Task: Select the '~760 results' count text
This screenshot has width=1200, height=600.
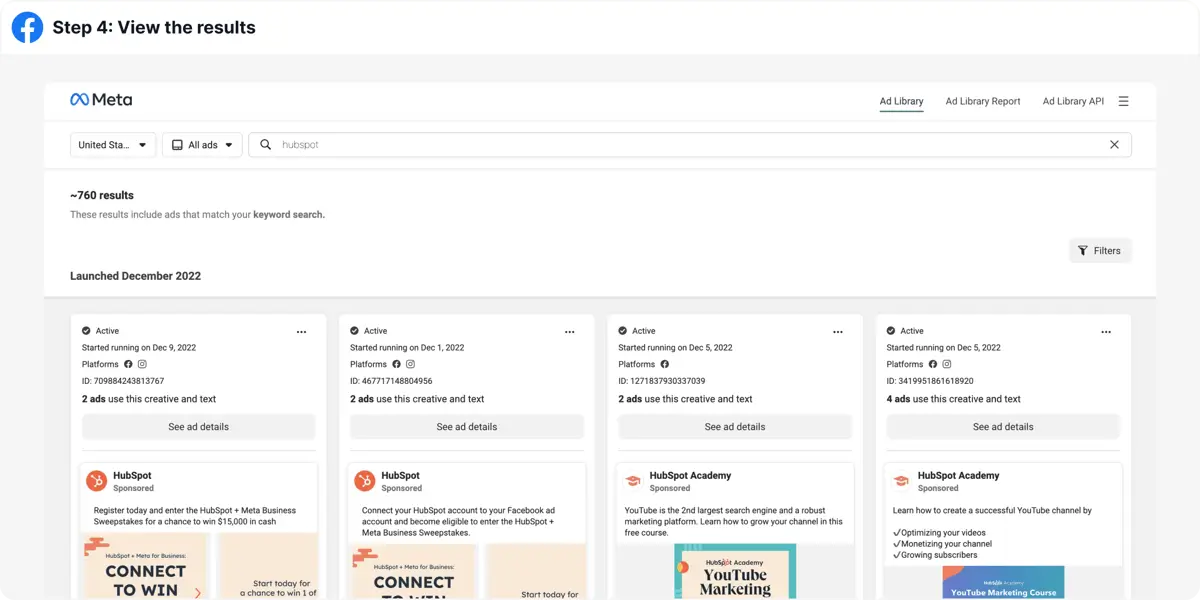Action: [102, 196]
